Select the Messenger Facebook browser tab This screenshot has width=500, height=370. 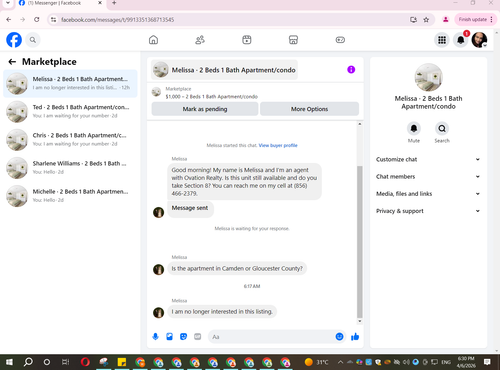pos(60,3)
